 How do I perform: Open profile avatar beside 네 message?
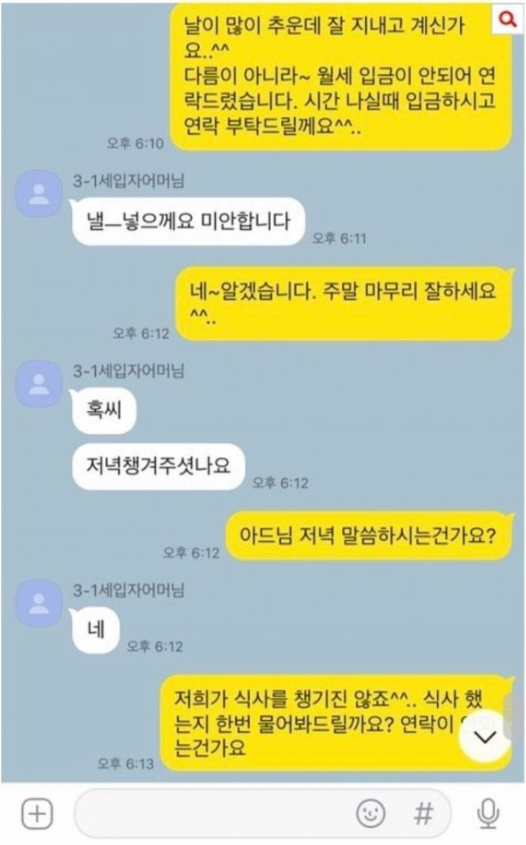(38, 604)
